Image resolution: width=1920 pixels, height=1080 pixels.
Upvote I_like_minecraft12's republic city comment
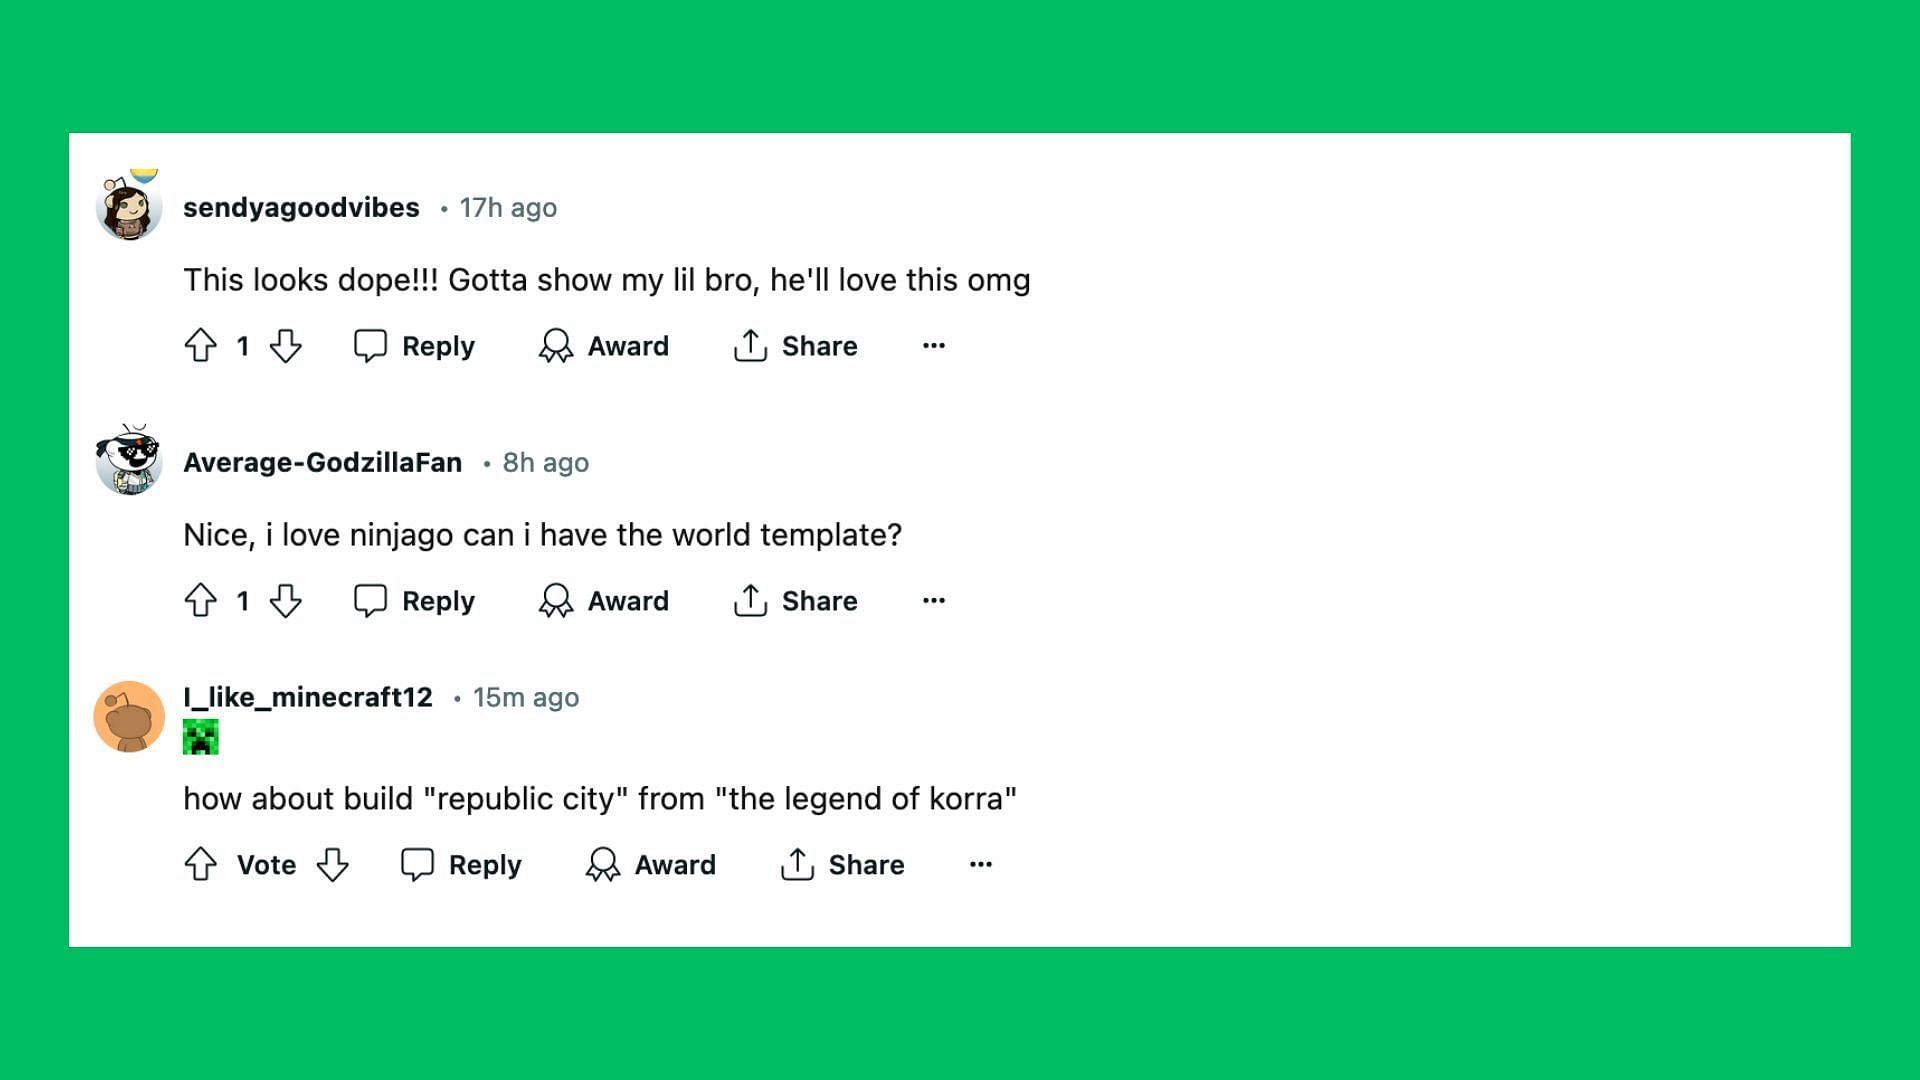click(x=201, y=864)
